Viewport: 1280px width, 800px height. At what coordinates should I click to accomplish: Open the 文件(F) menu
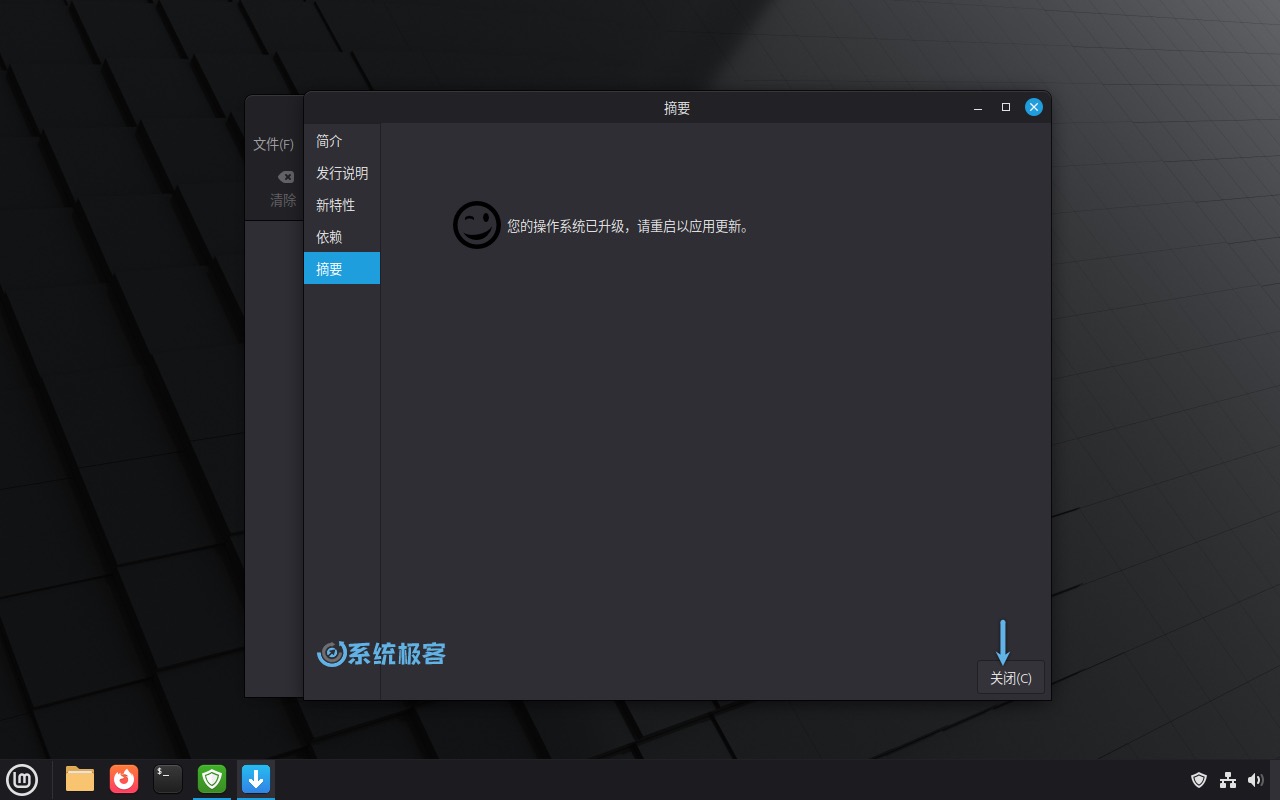[x=272, y=143]
